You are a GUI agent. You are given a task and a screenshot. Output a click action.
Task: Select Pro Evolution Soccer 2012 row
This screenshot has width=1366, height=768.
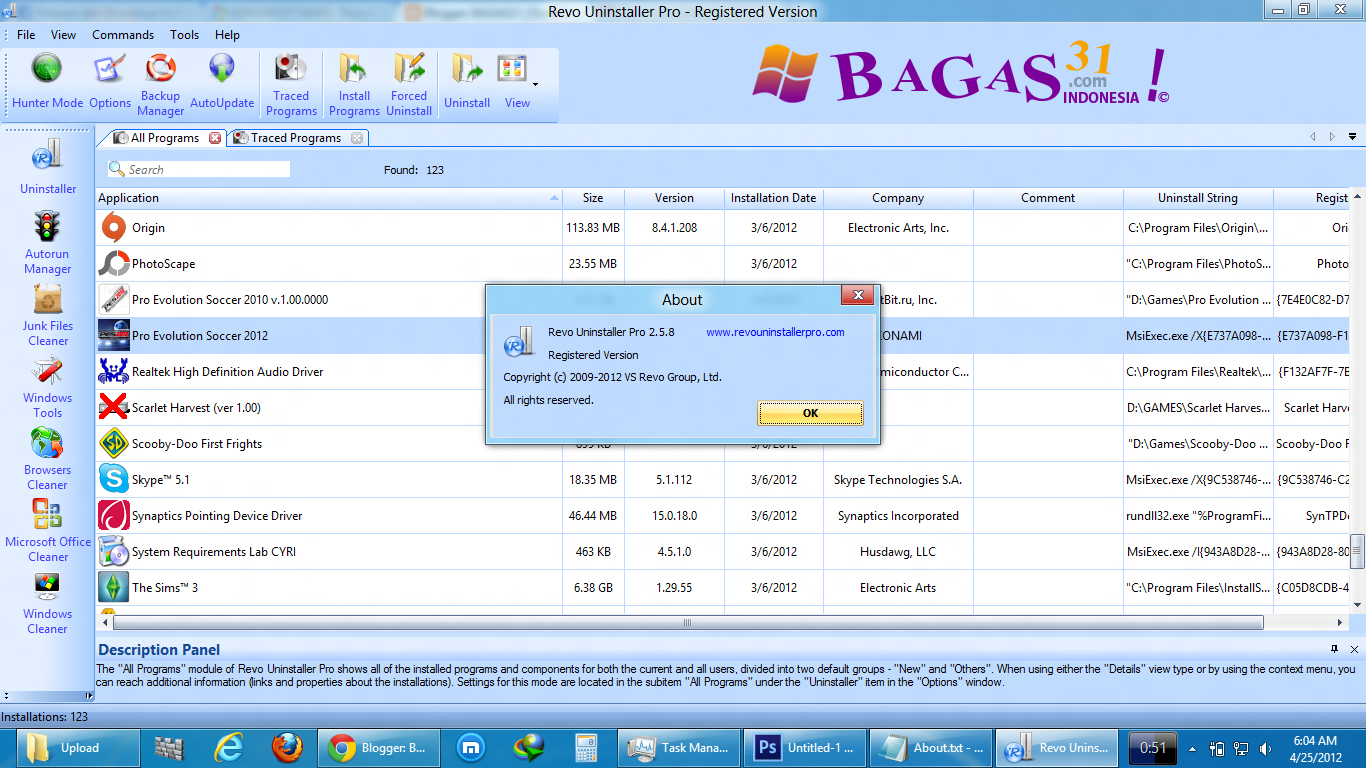721,336
